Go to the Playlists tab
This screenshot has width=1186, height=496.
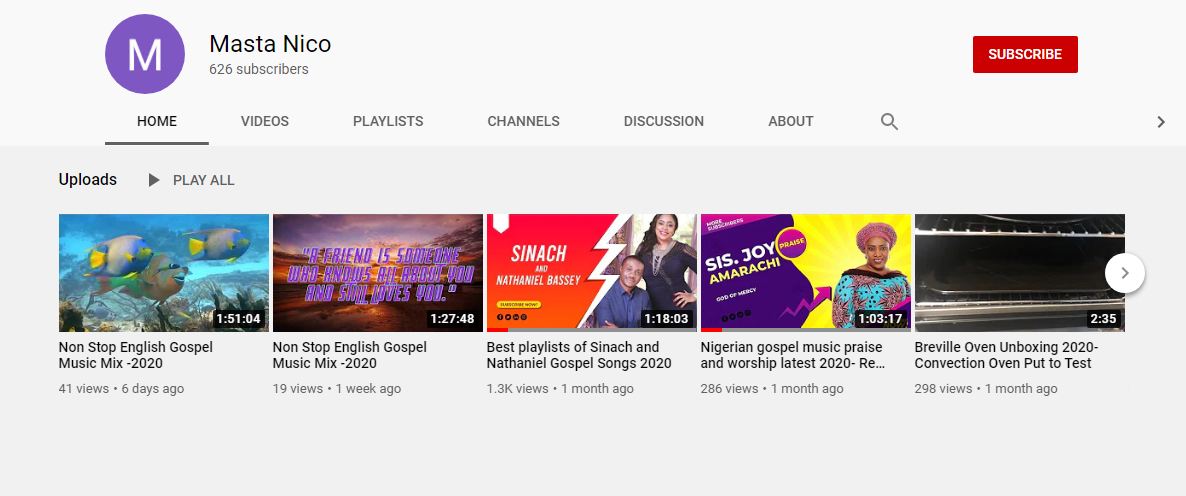point(388,121)
